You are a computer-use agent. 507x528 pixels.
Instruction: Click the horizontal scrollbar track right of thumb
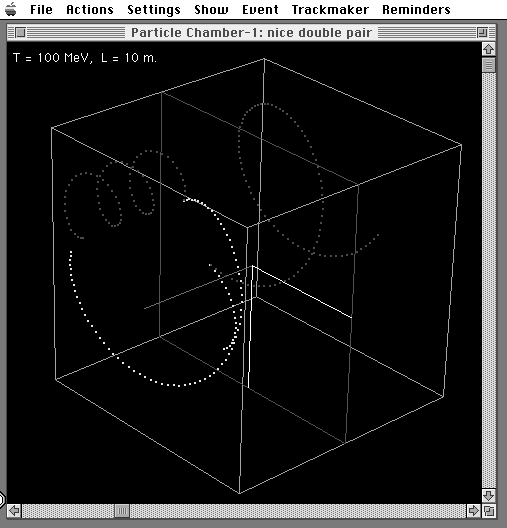pyautogui.click(x=298, y=511)
